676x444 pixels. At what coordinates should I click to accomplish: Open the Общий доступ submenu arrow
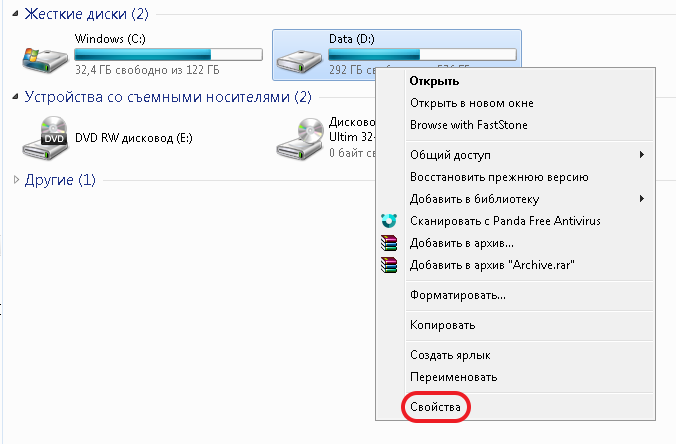(x=642, y=154)
